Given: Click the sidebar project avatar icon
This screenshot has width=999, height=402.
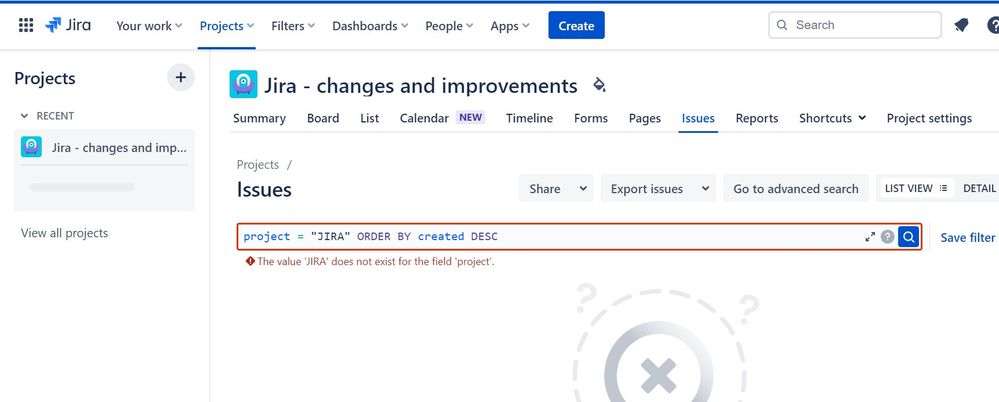Looking at the screenshot, I should (x=31, y=147).
